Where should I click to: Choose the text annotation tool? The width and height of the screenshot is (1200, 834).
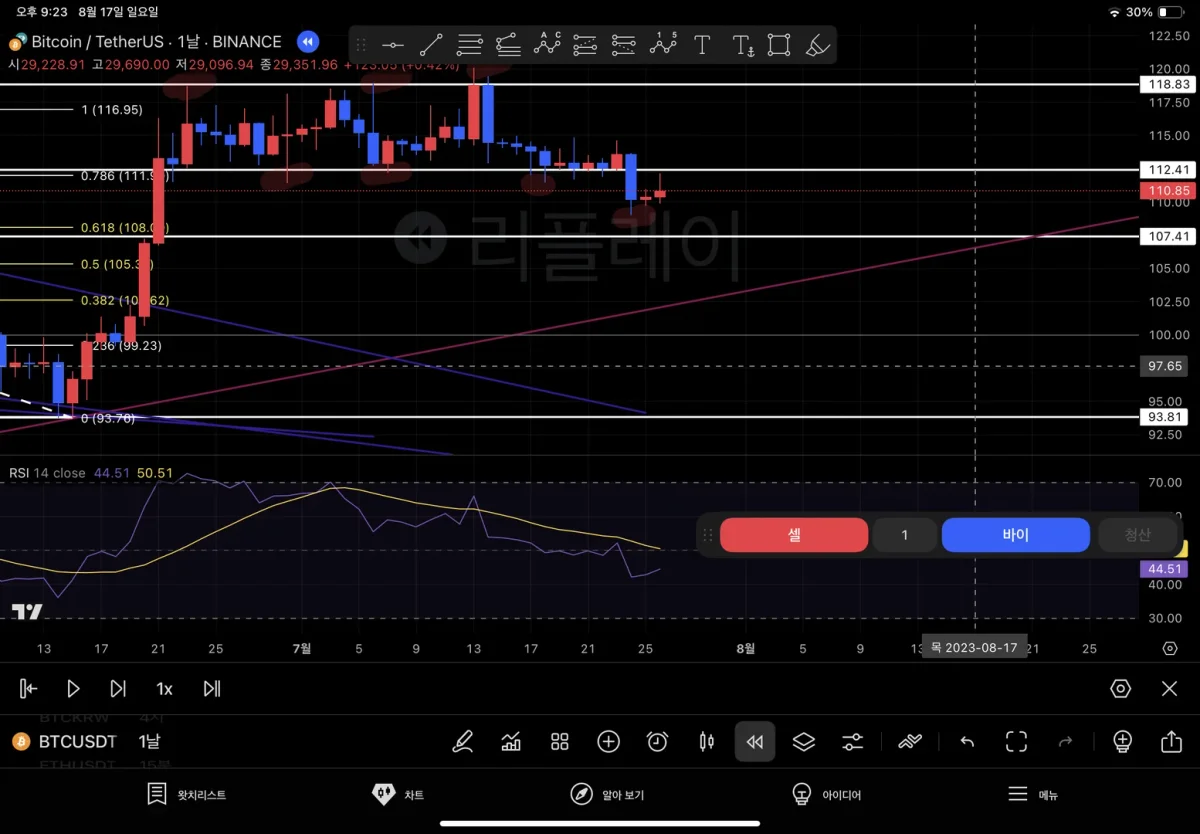coord(702,45)
